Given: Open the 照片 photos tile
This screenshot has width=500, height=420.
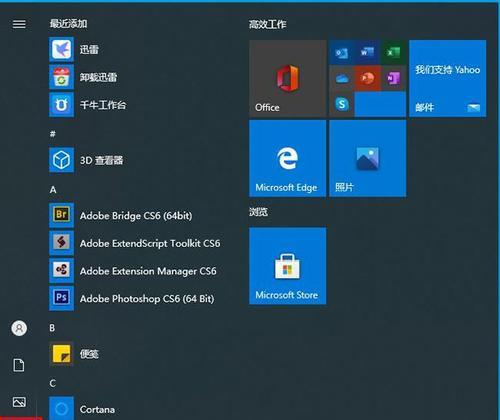Looking at the screenshot, I should (368, 158).
